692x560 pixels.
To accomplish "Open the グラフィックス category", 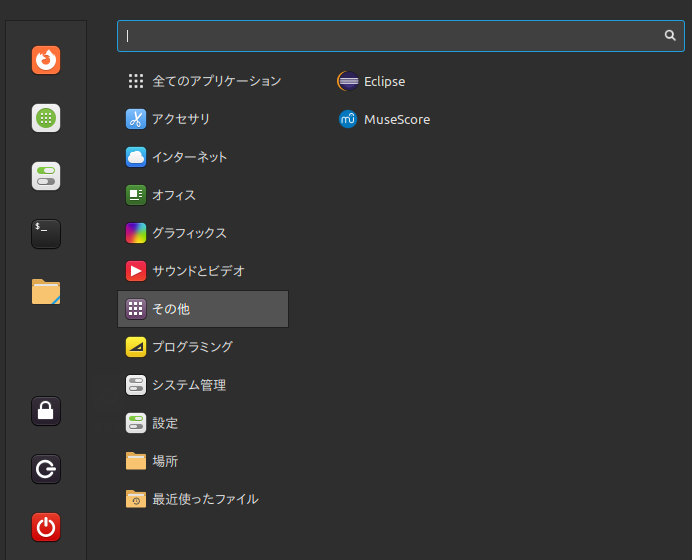I will [x=203, y=233].
